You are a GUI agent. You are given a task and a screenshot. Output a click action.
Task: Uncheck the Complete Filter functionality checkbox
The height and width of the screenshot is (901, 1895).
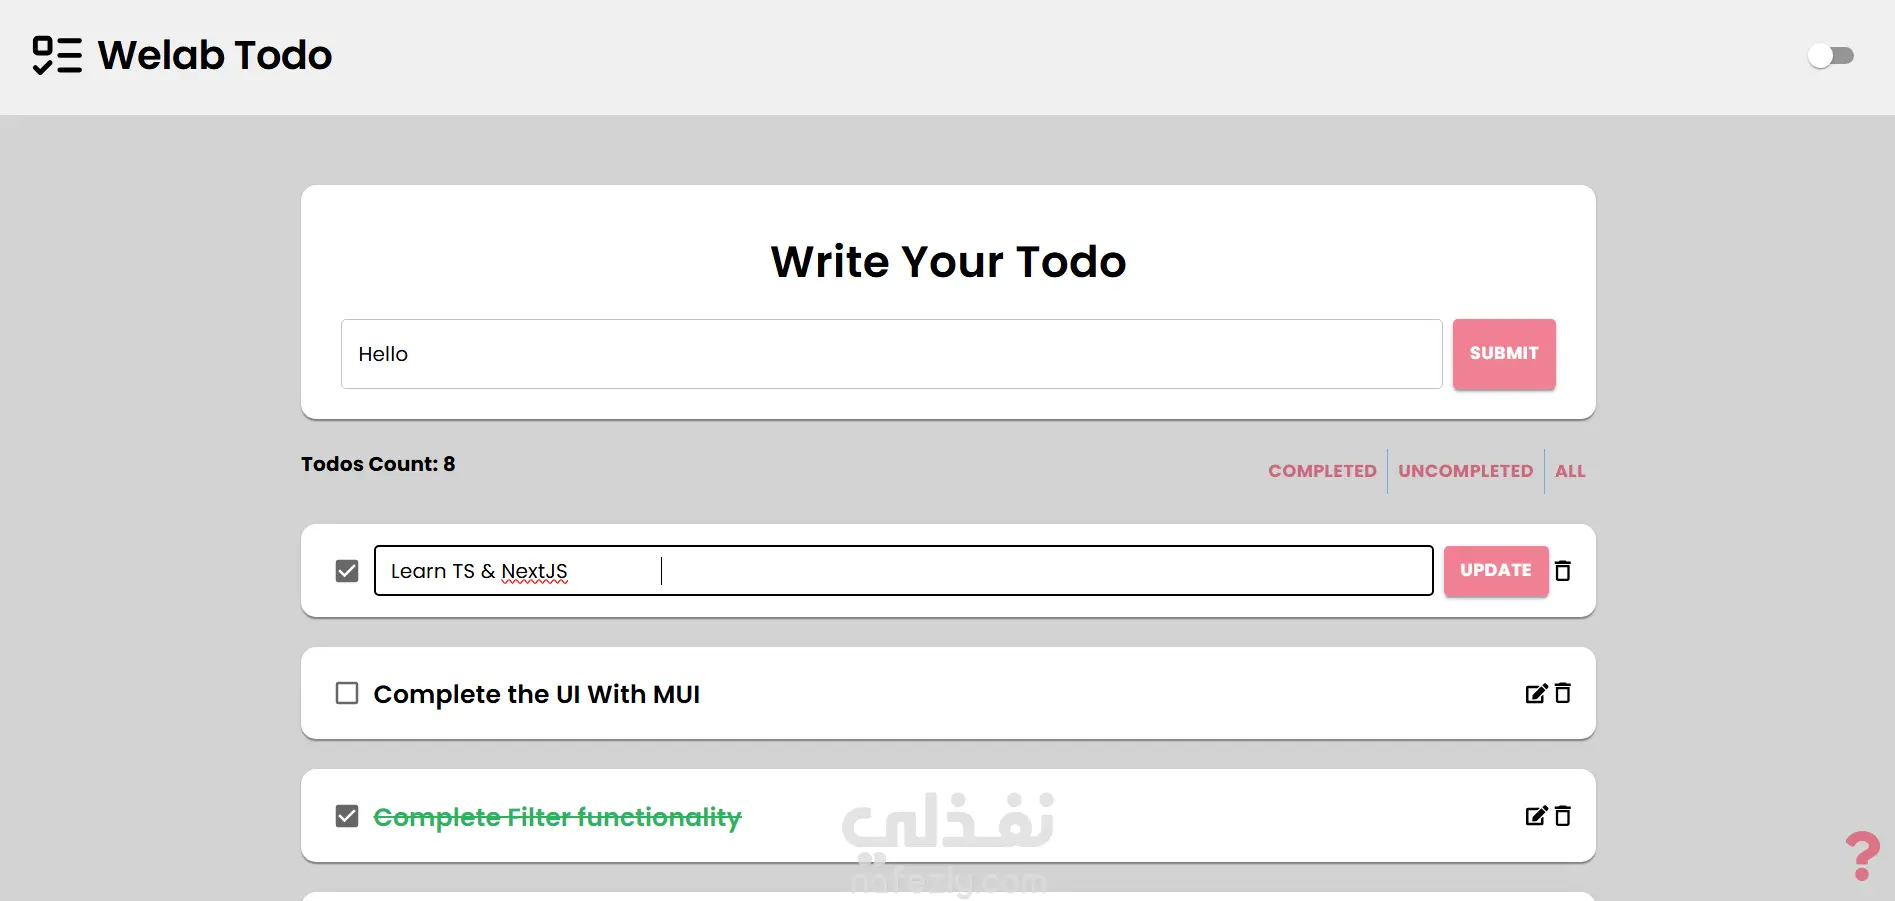tap(347, 816)
